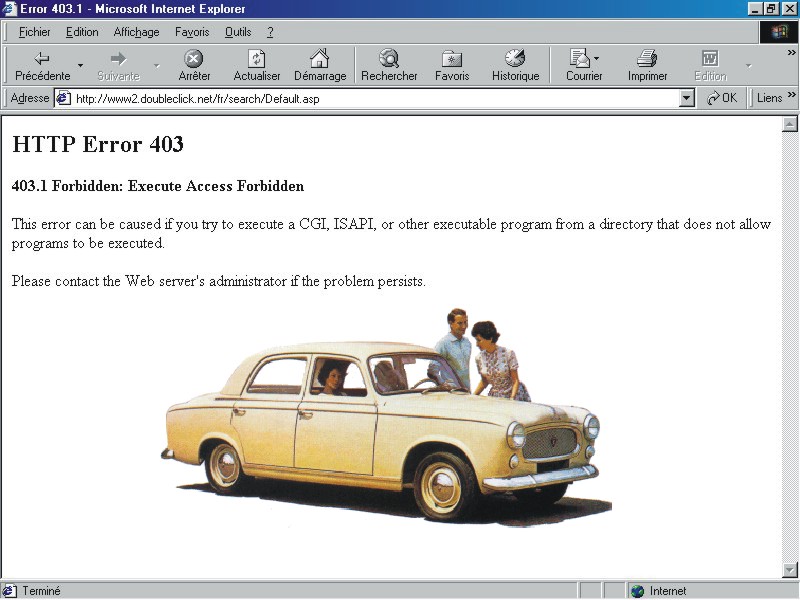Expand the Précédente history dropdown arrow

tap(81, 66)
